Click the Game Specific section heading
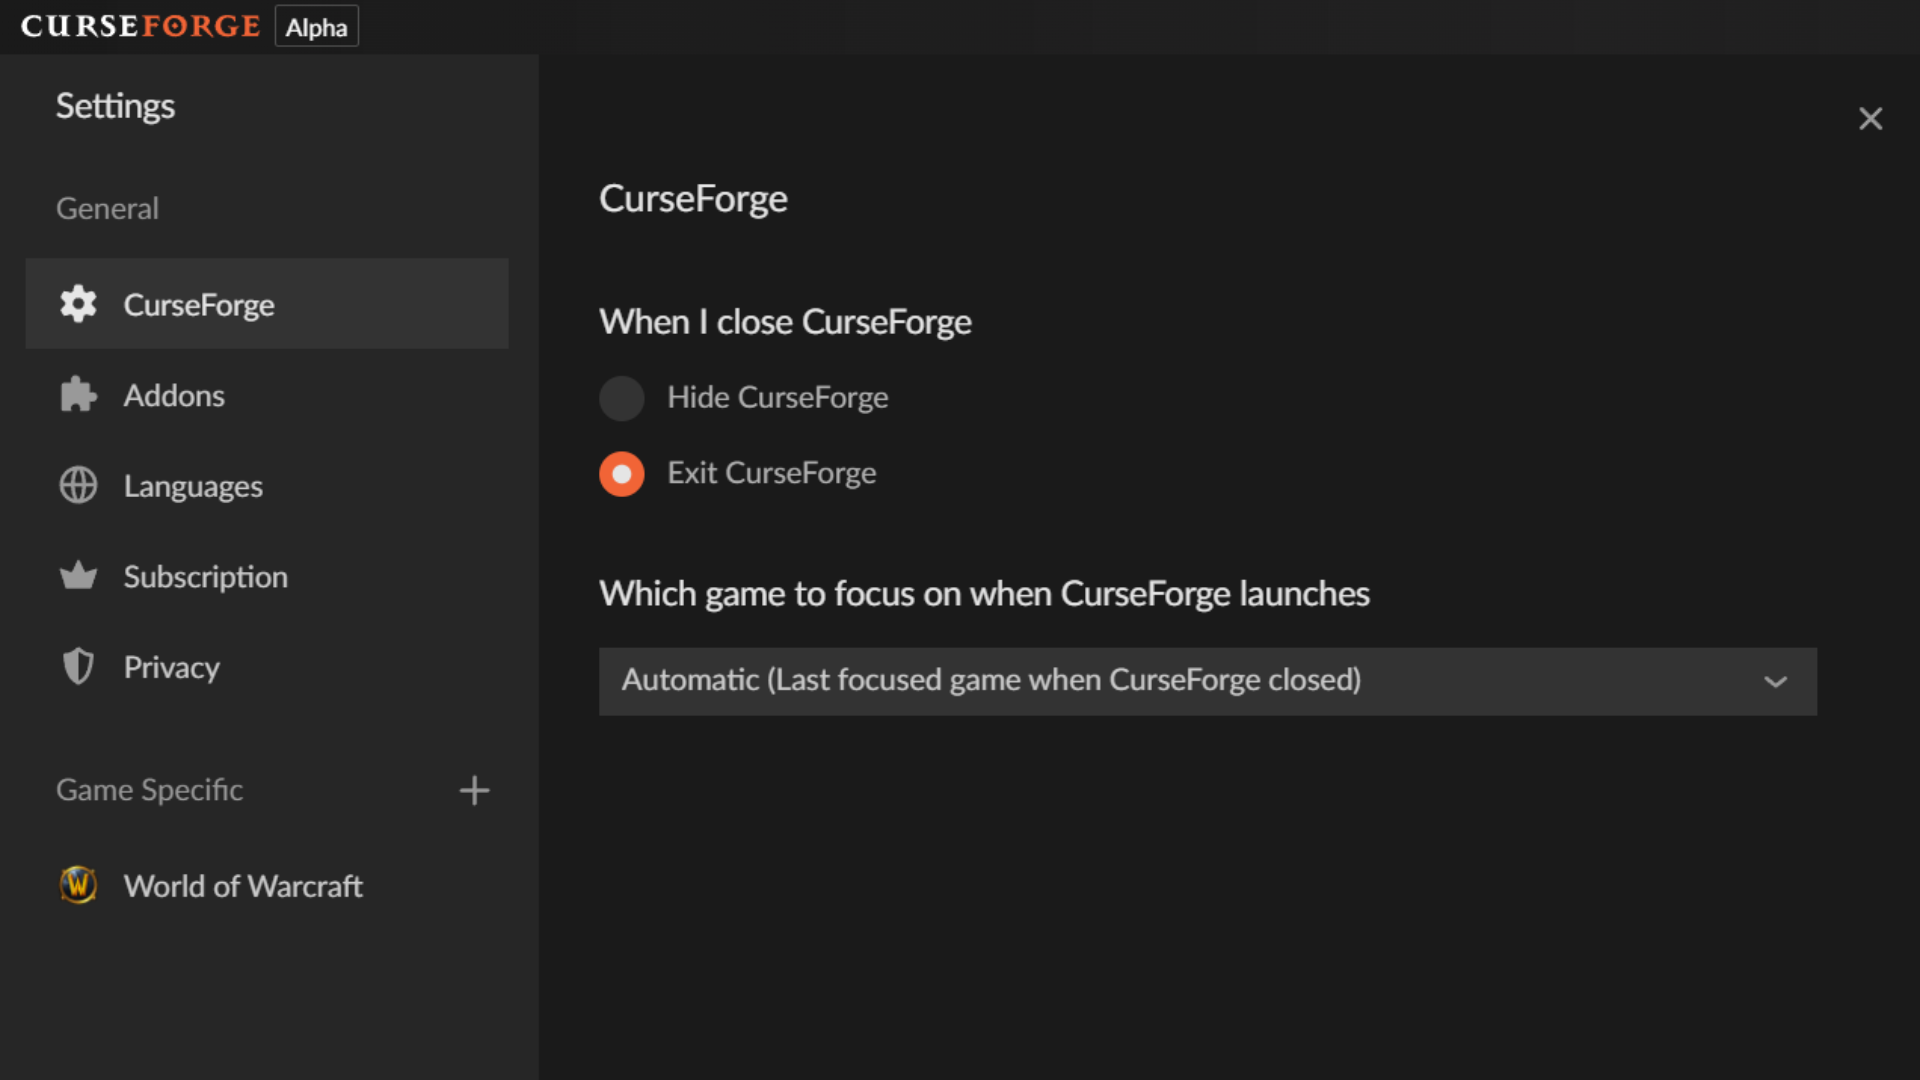The width and height of the screenshot is (1920, 1080). pos(149,790)
